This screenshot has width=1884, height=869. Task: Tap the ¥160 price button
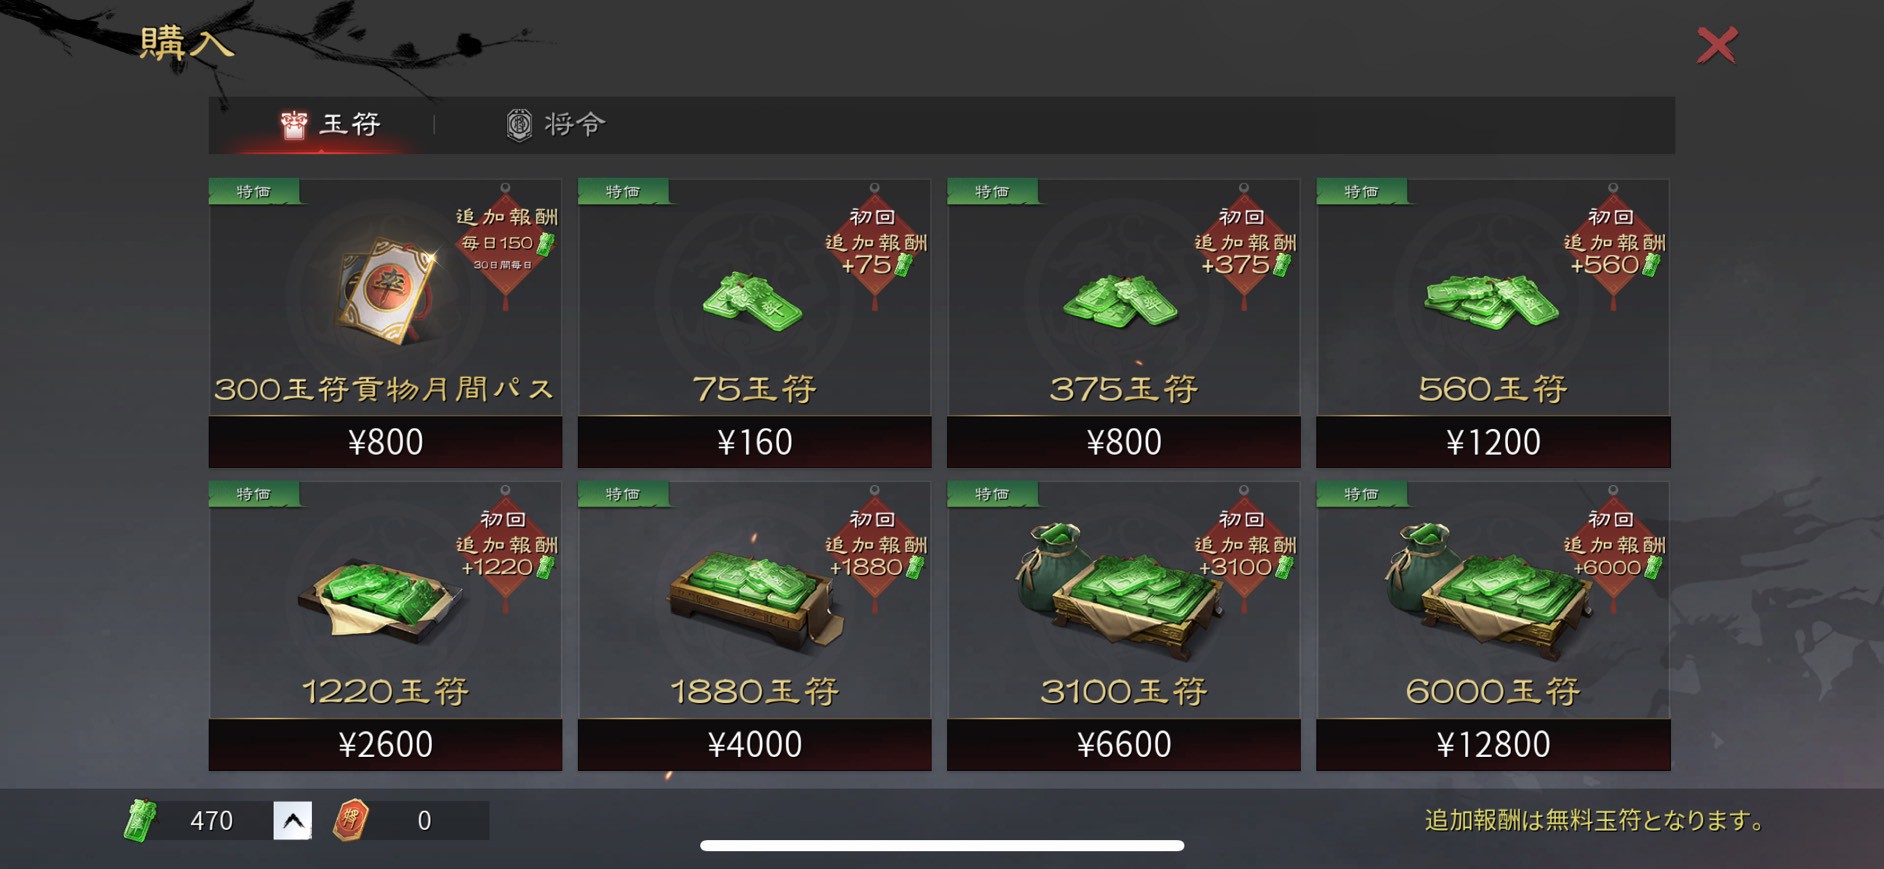tap(755, 442)
